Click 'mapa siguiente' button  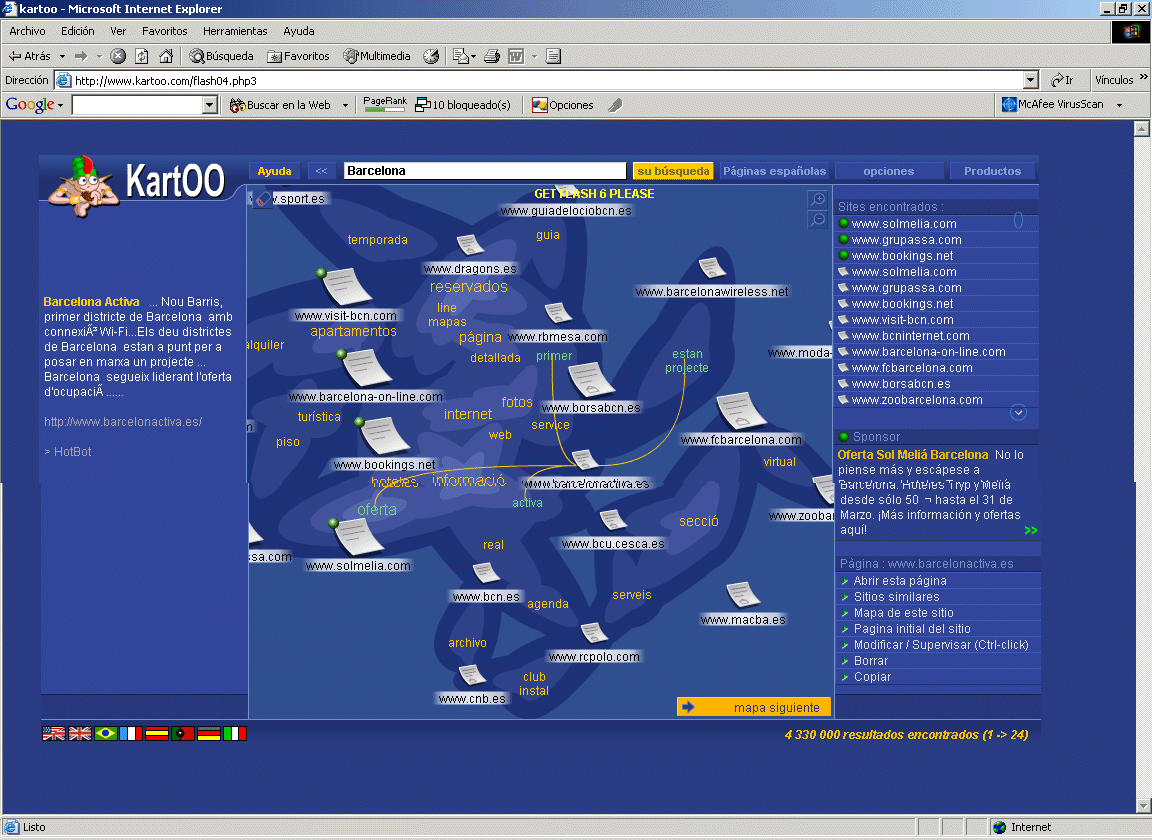click(x=754, y=707)
